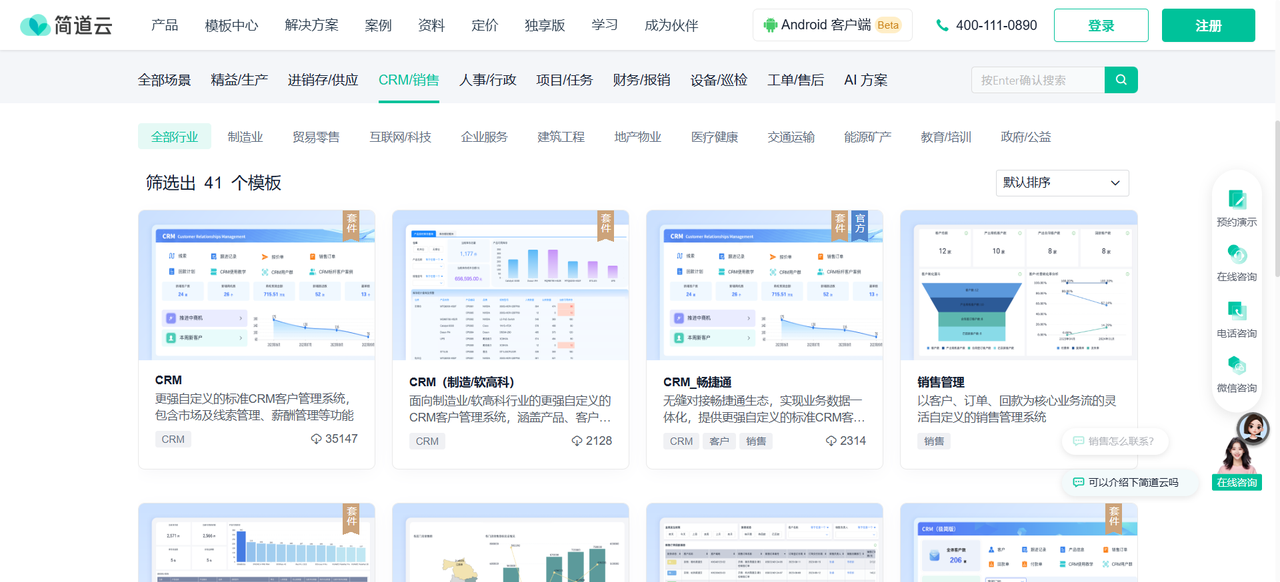Click the Android robot icon
Image resolution: width=1280 pixels, height=582 pixels.
coord(770,25)
